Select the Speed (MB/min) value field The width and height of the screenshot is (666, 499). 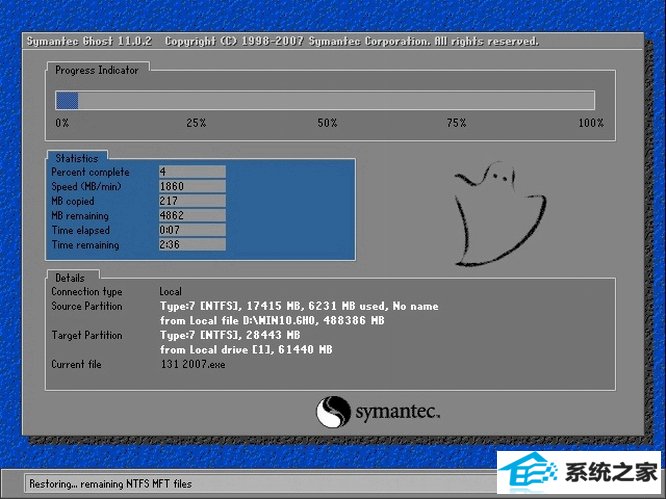click(x=192, y=187)
